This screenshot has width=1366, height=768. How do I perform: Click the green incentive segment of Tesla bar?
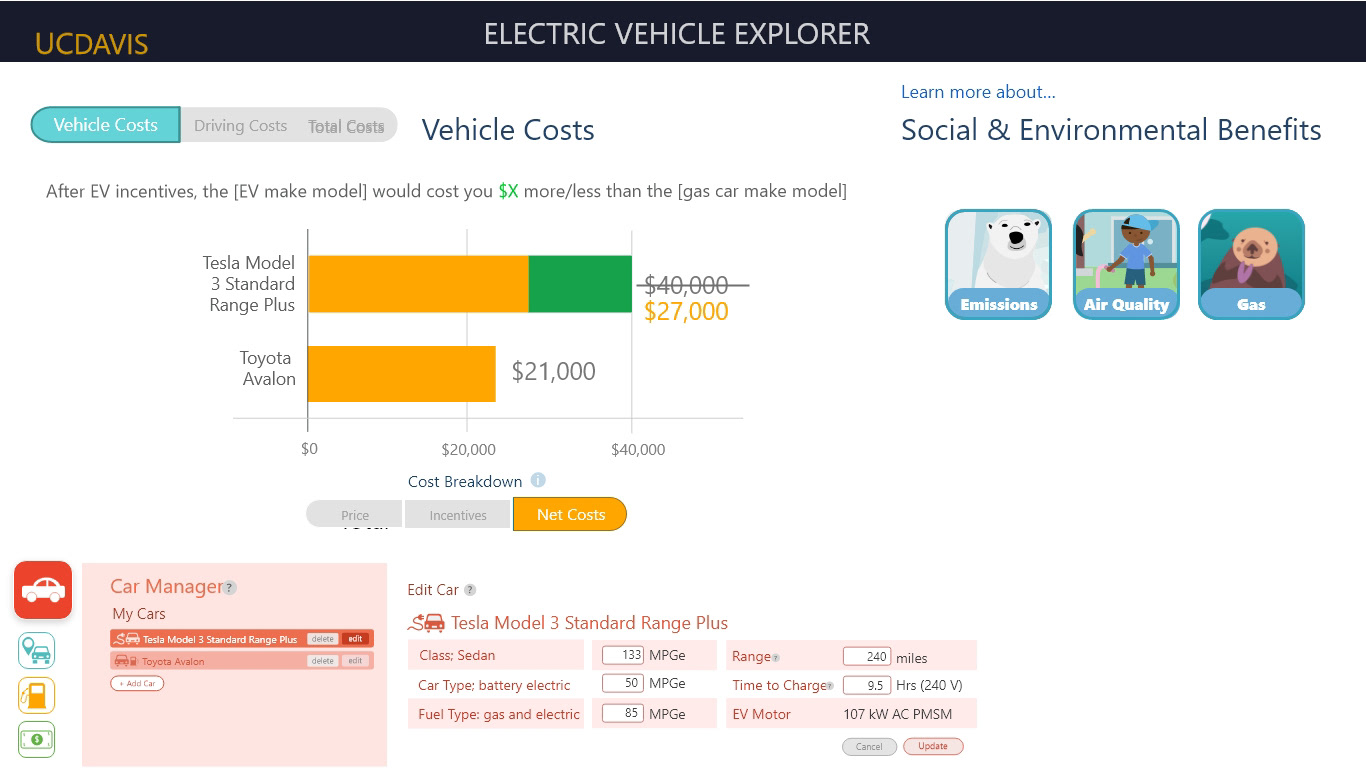click(x=580, y=284)
